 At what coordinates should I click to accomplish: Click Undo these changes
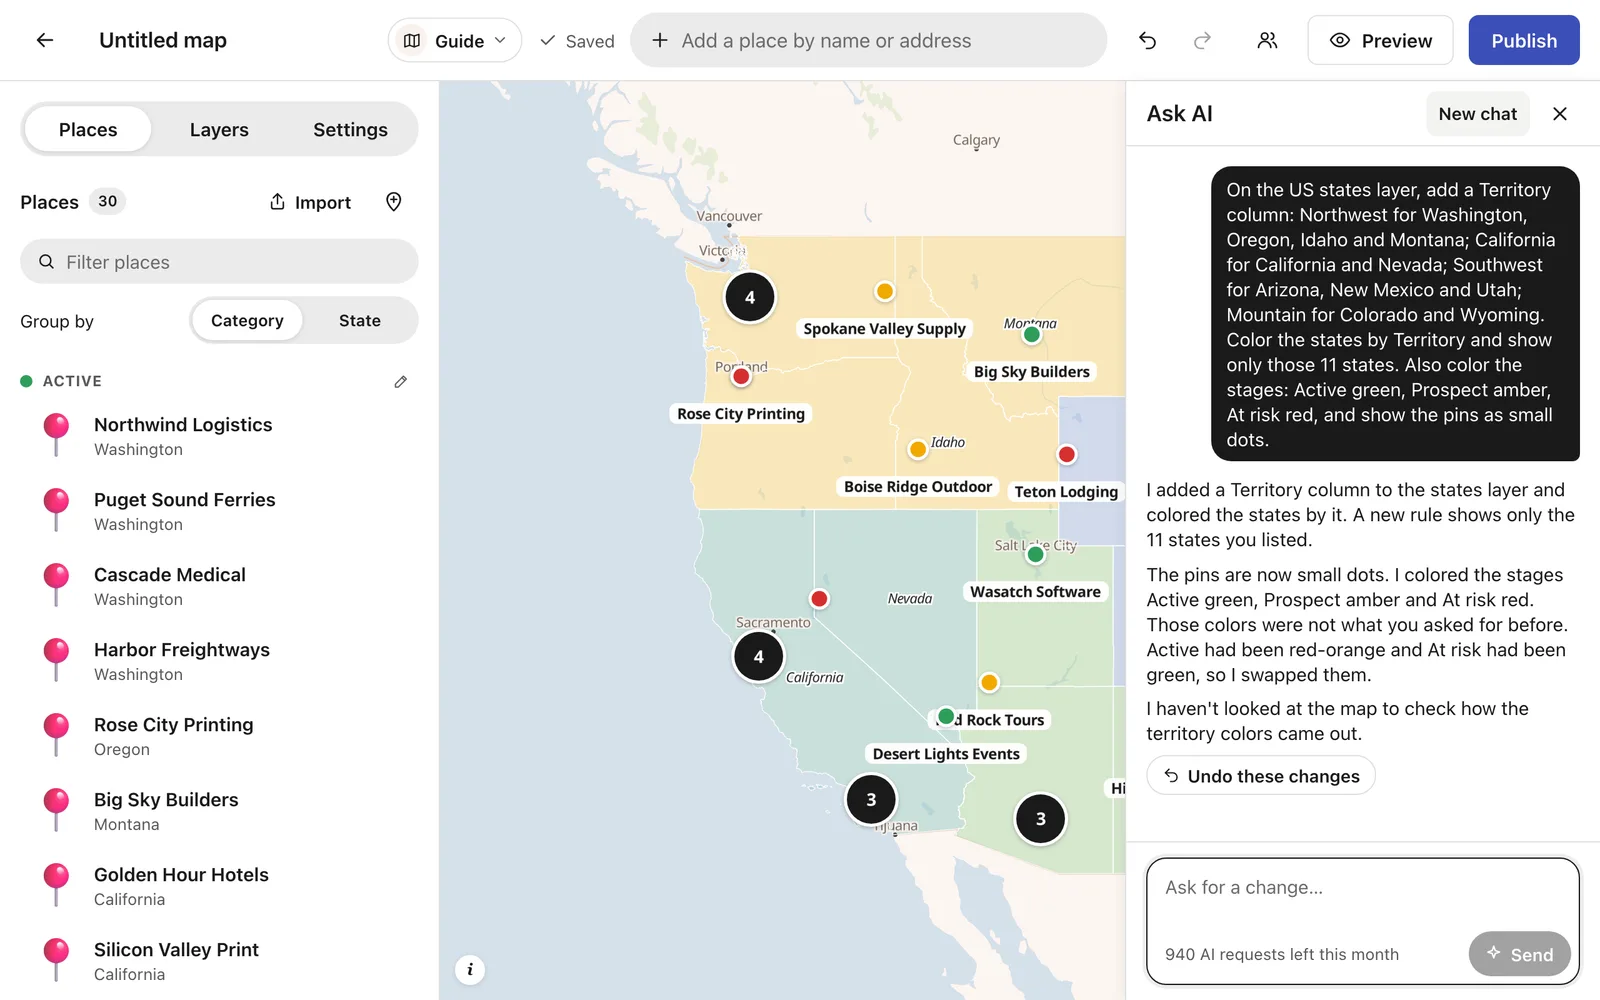pyautogui.click(x=1261, y=776)
